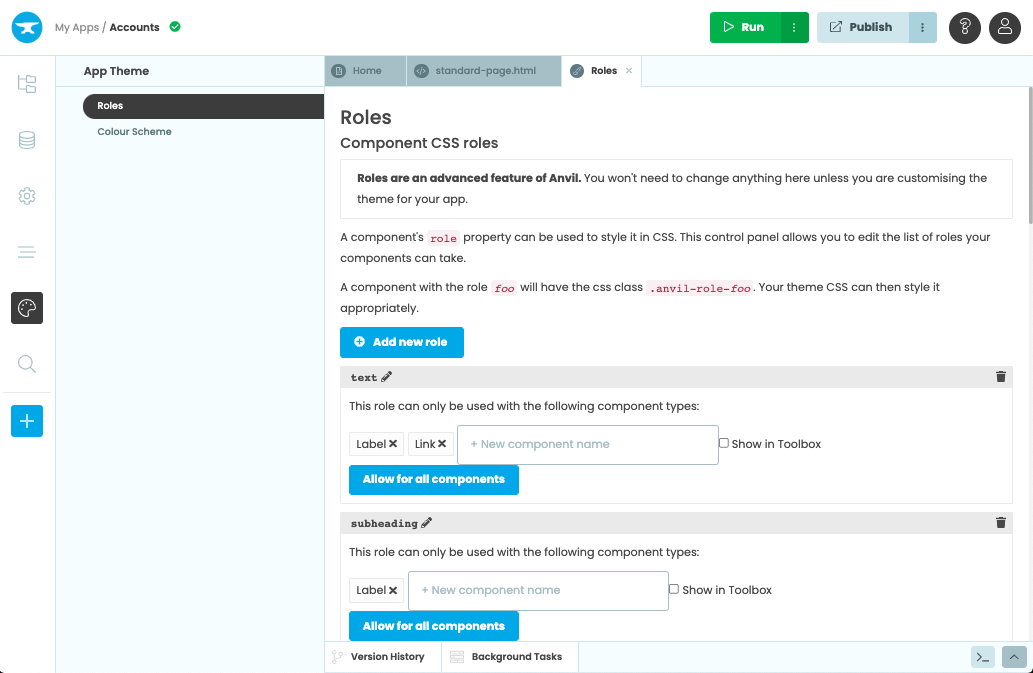1033x673 pixels.
Task: Rename the subheading role via pencil icon
Action: (x=427, y=522)
